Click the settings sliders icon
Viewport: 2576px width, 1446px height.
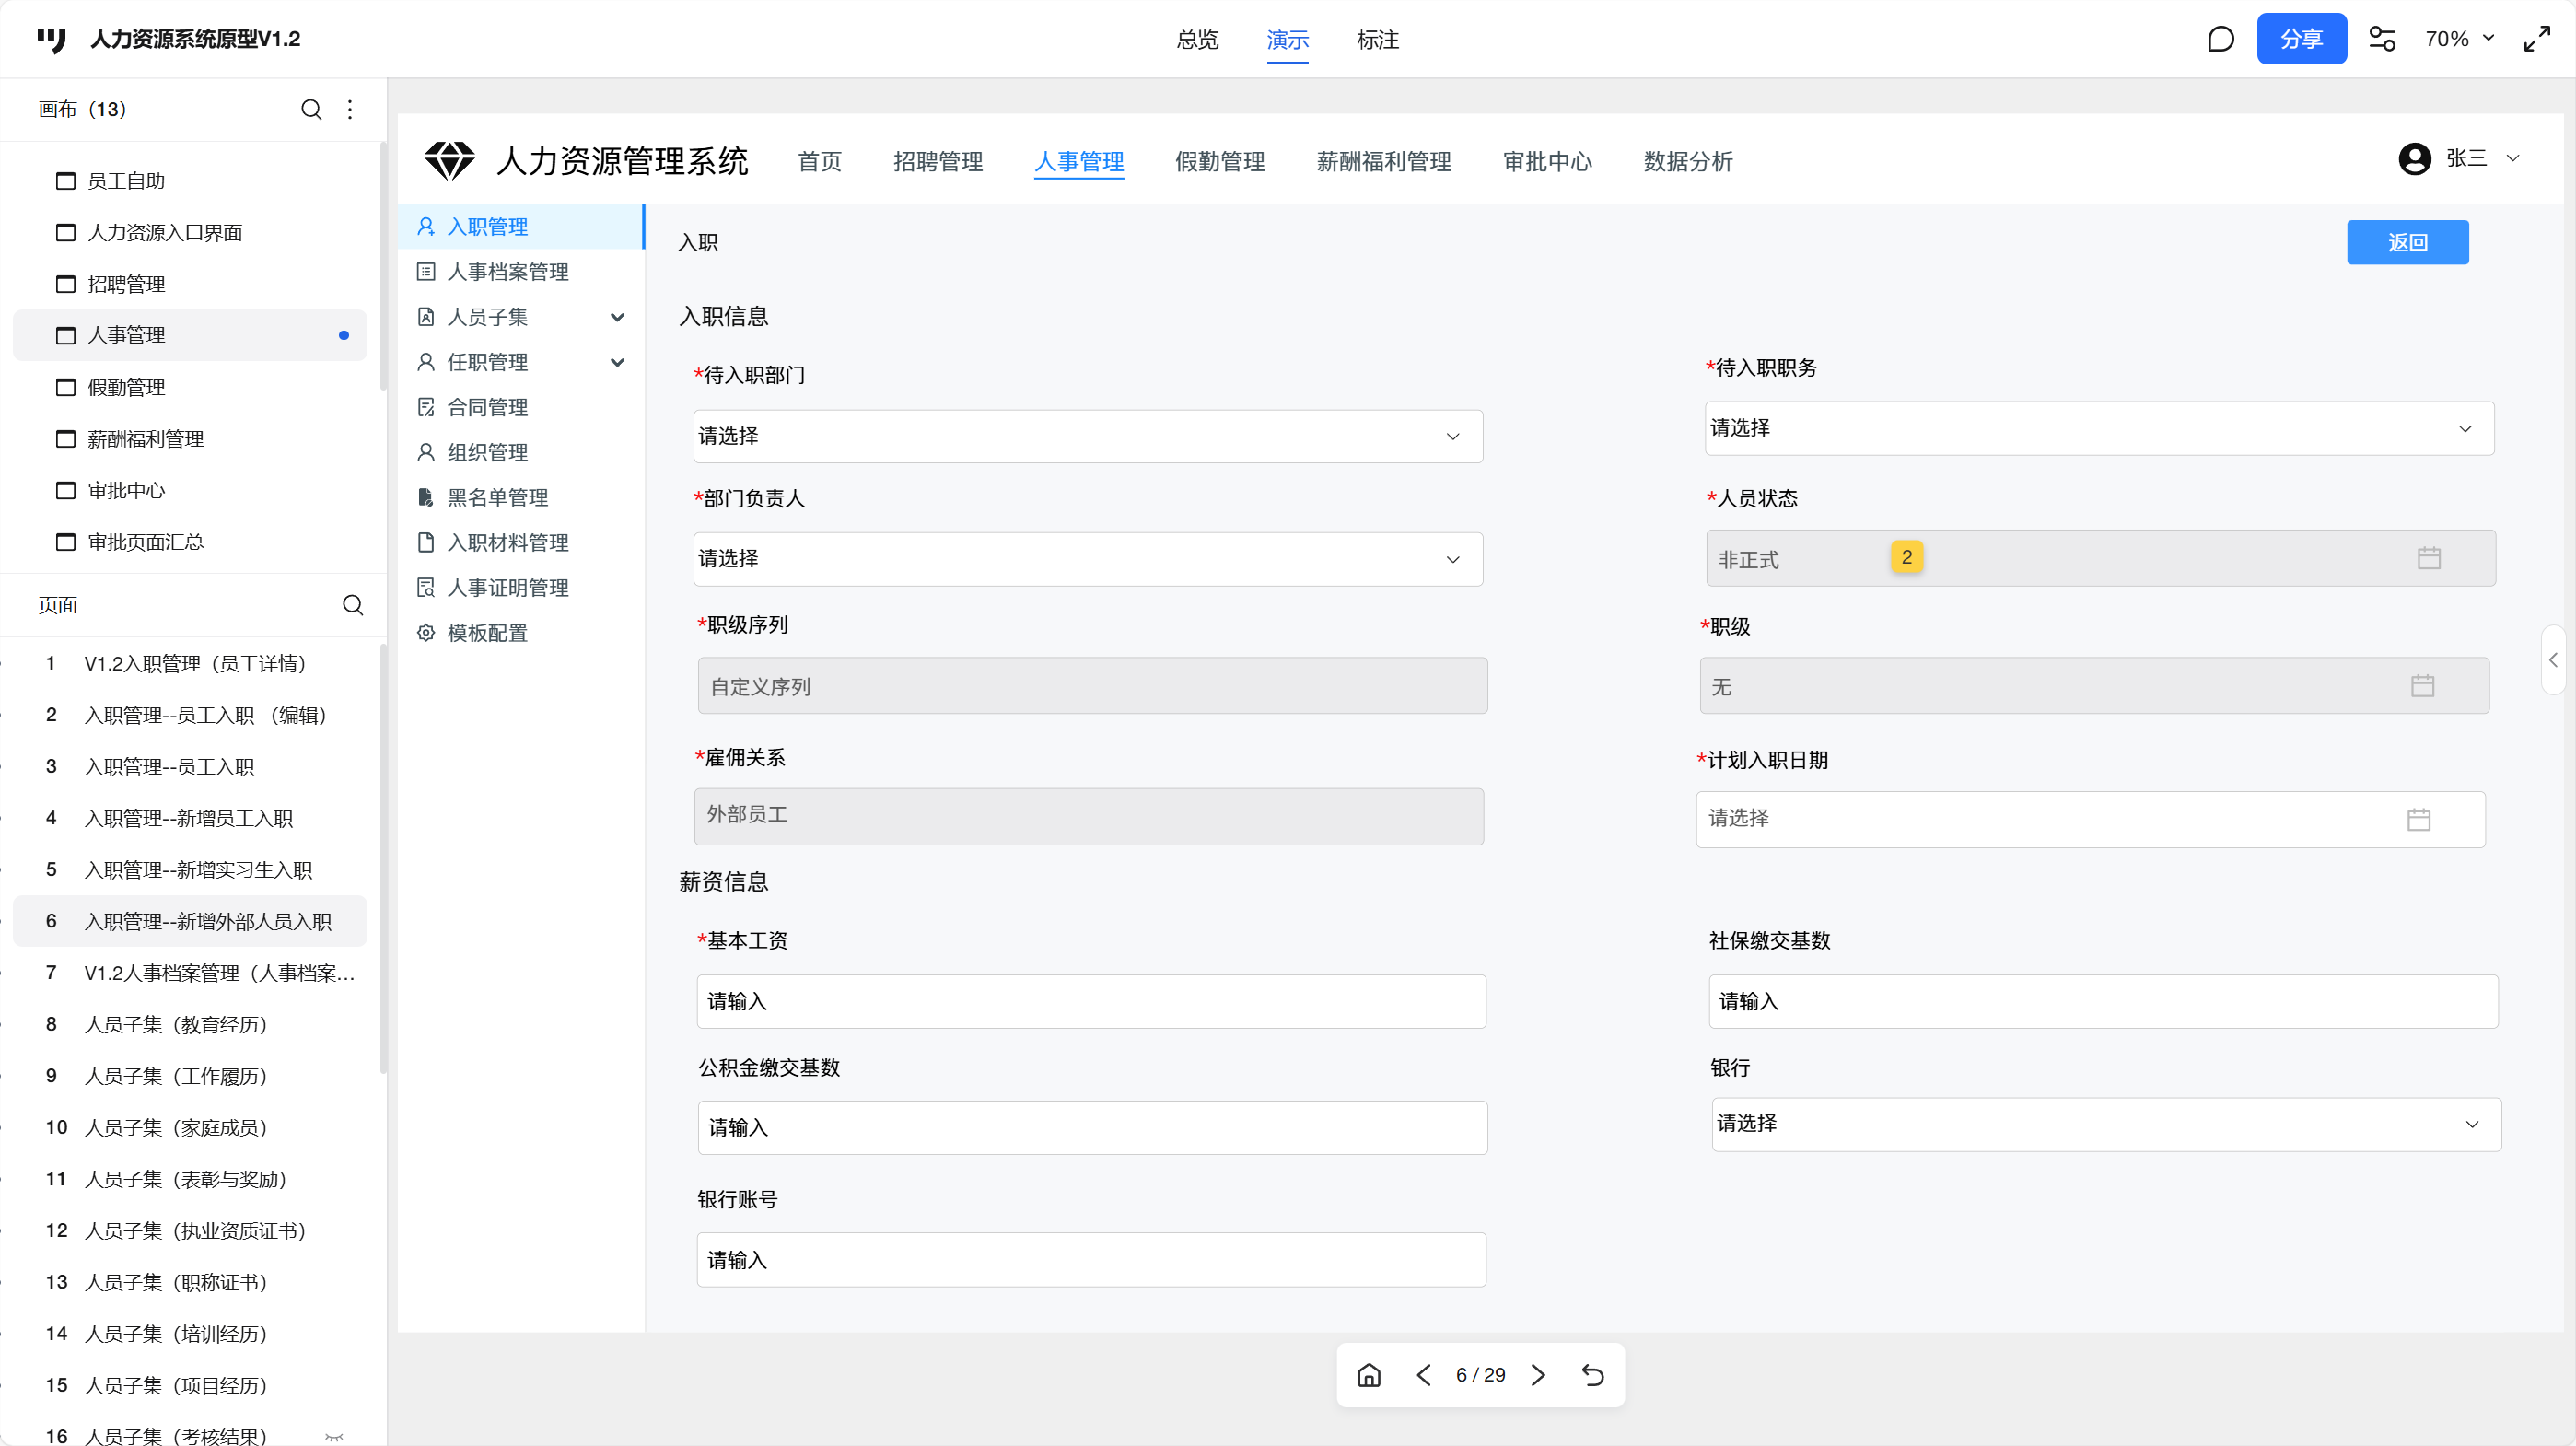coord(2382,39)
